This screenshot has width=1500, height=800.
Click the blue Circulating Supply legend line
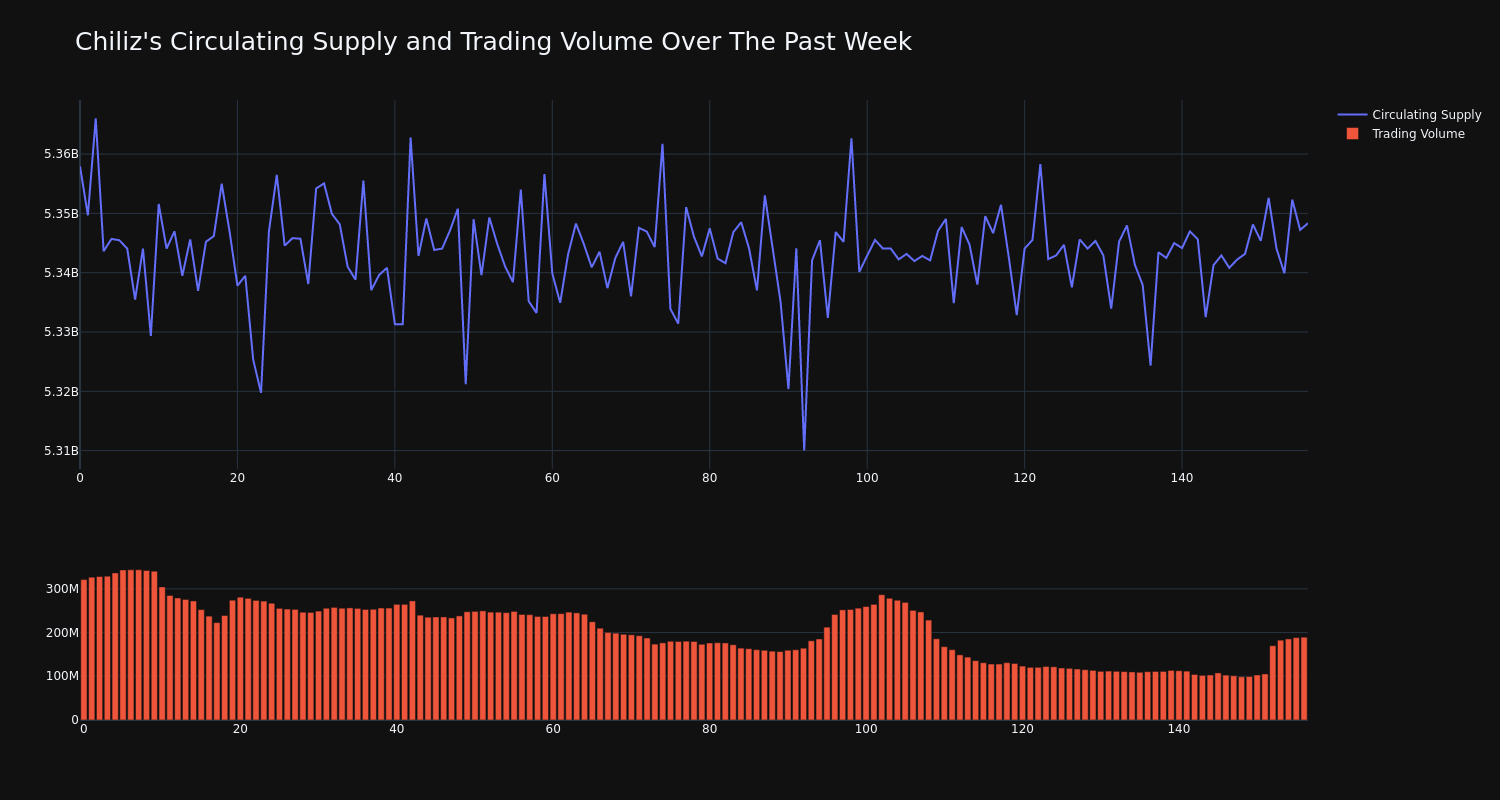(1352, 115)
